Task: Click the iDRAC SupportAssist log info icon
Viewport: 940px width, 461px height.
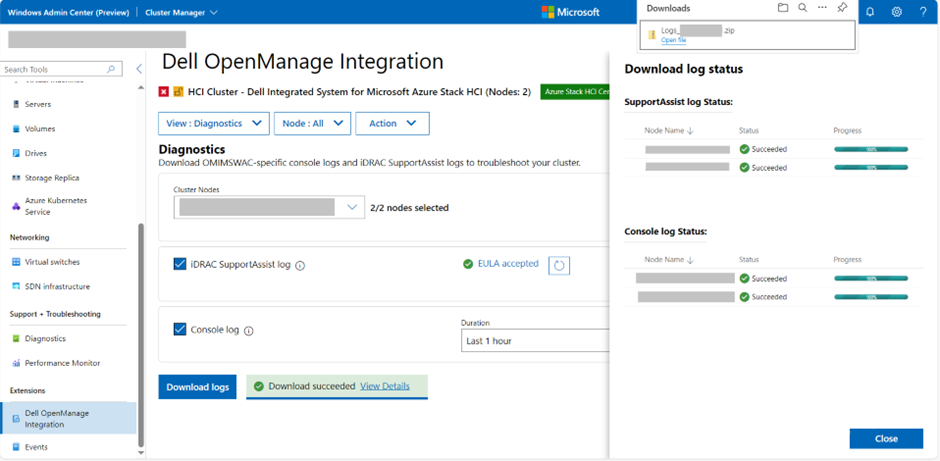Action: [x=300, y=266]
